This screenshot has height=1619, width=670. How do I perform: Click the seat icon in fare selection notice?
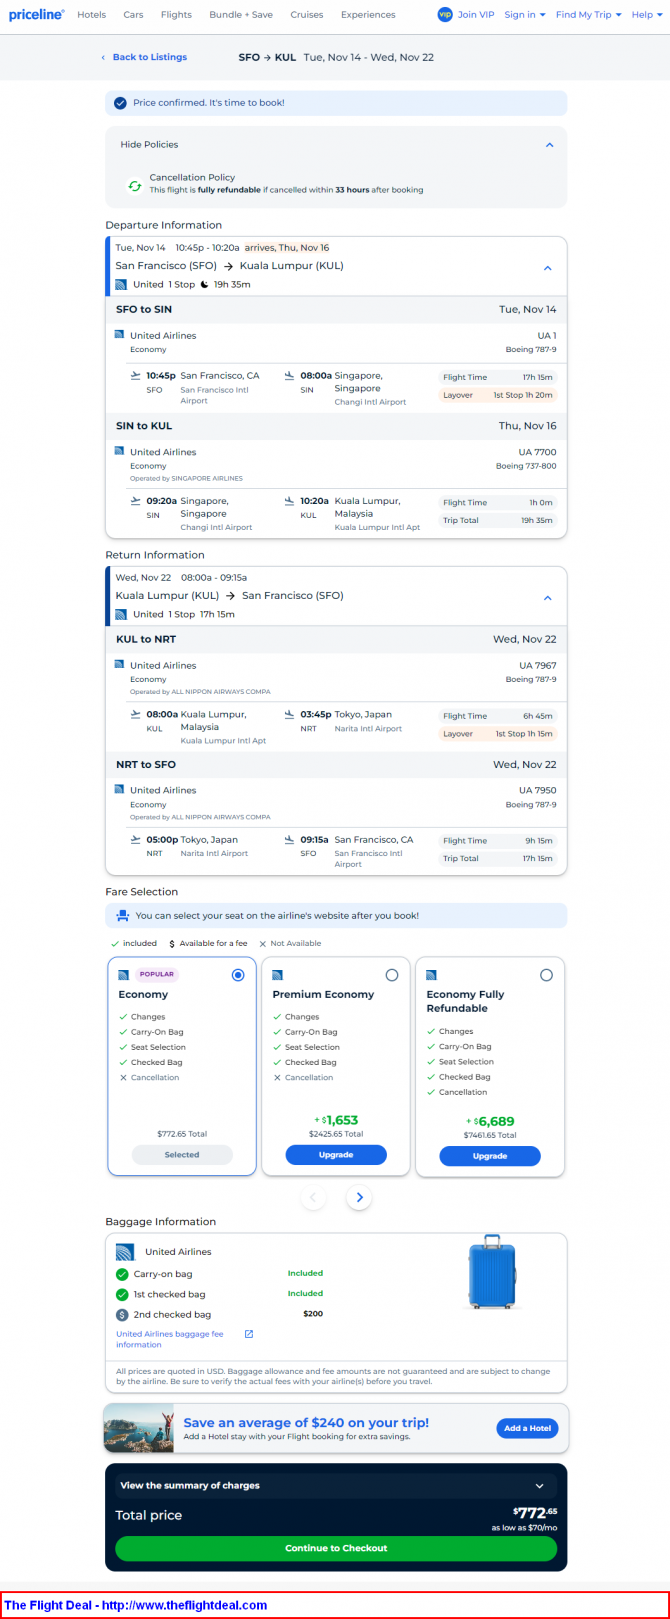pyautogui.click(x=122, y=915)
